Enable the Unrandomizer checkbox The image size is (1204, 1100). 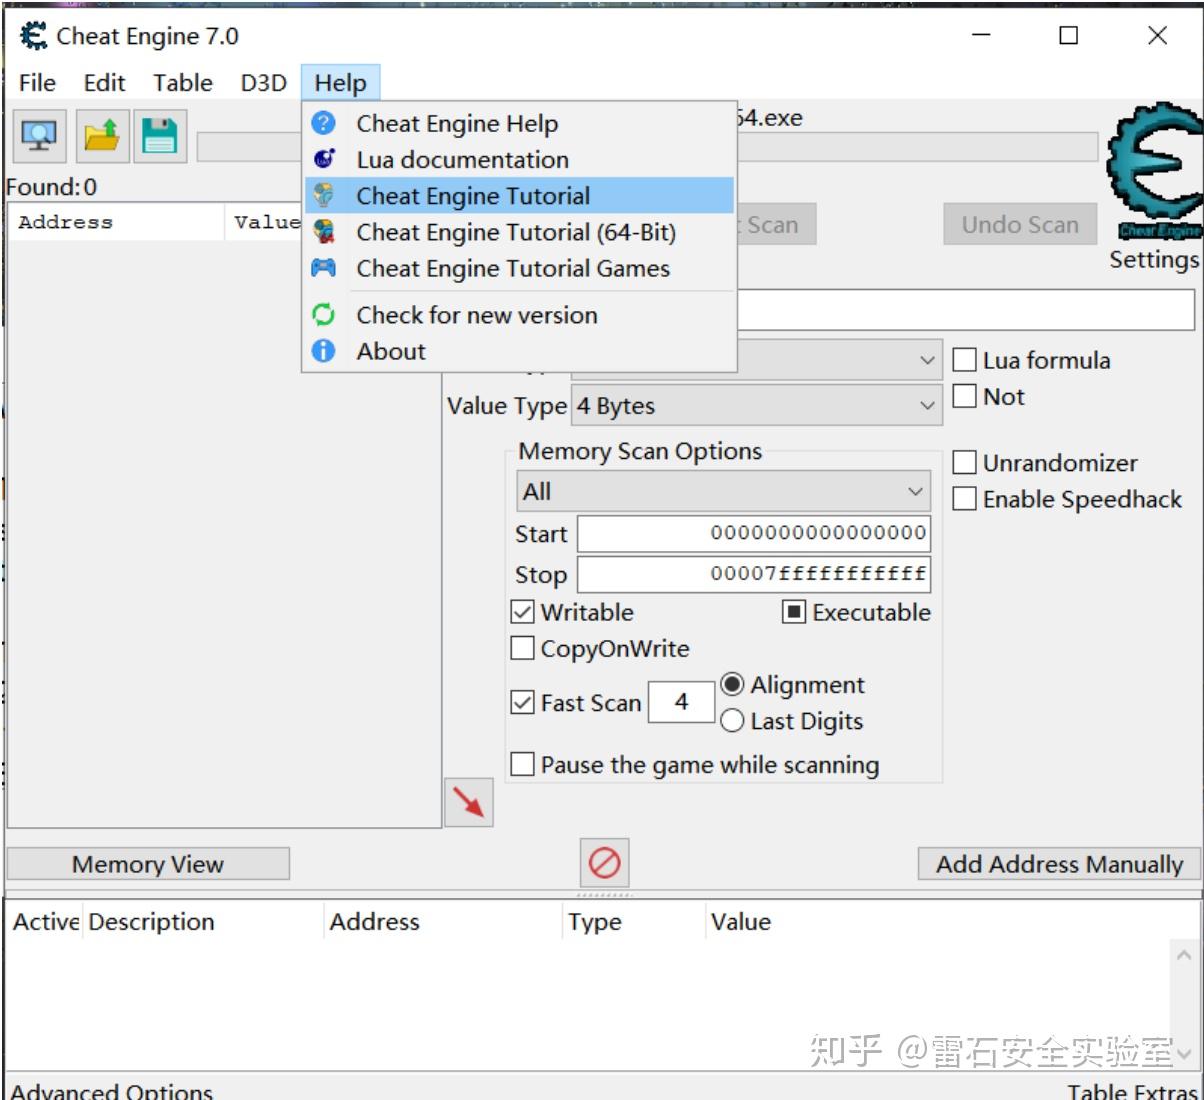964,462
